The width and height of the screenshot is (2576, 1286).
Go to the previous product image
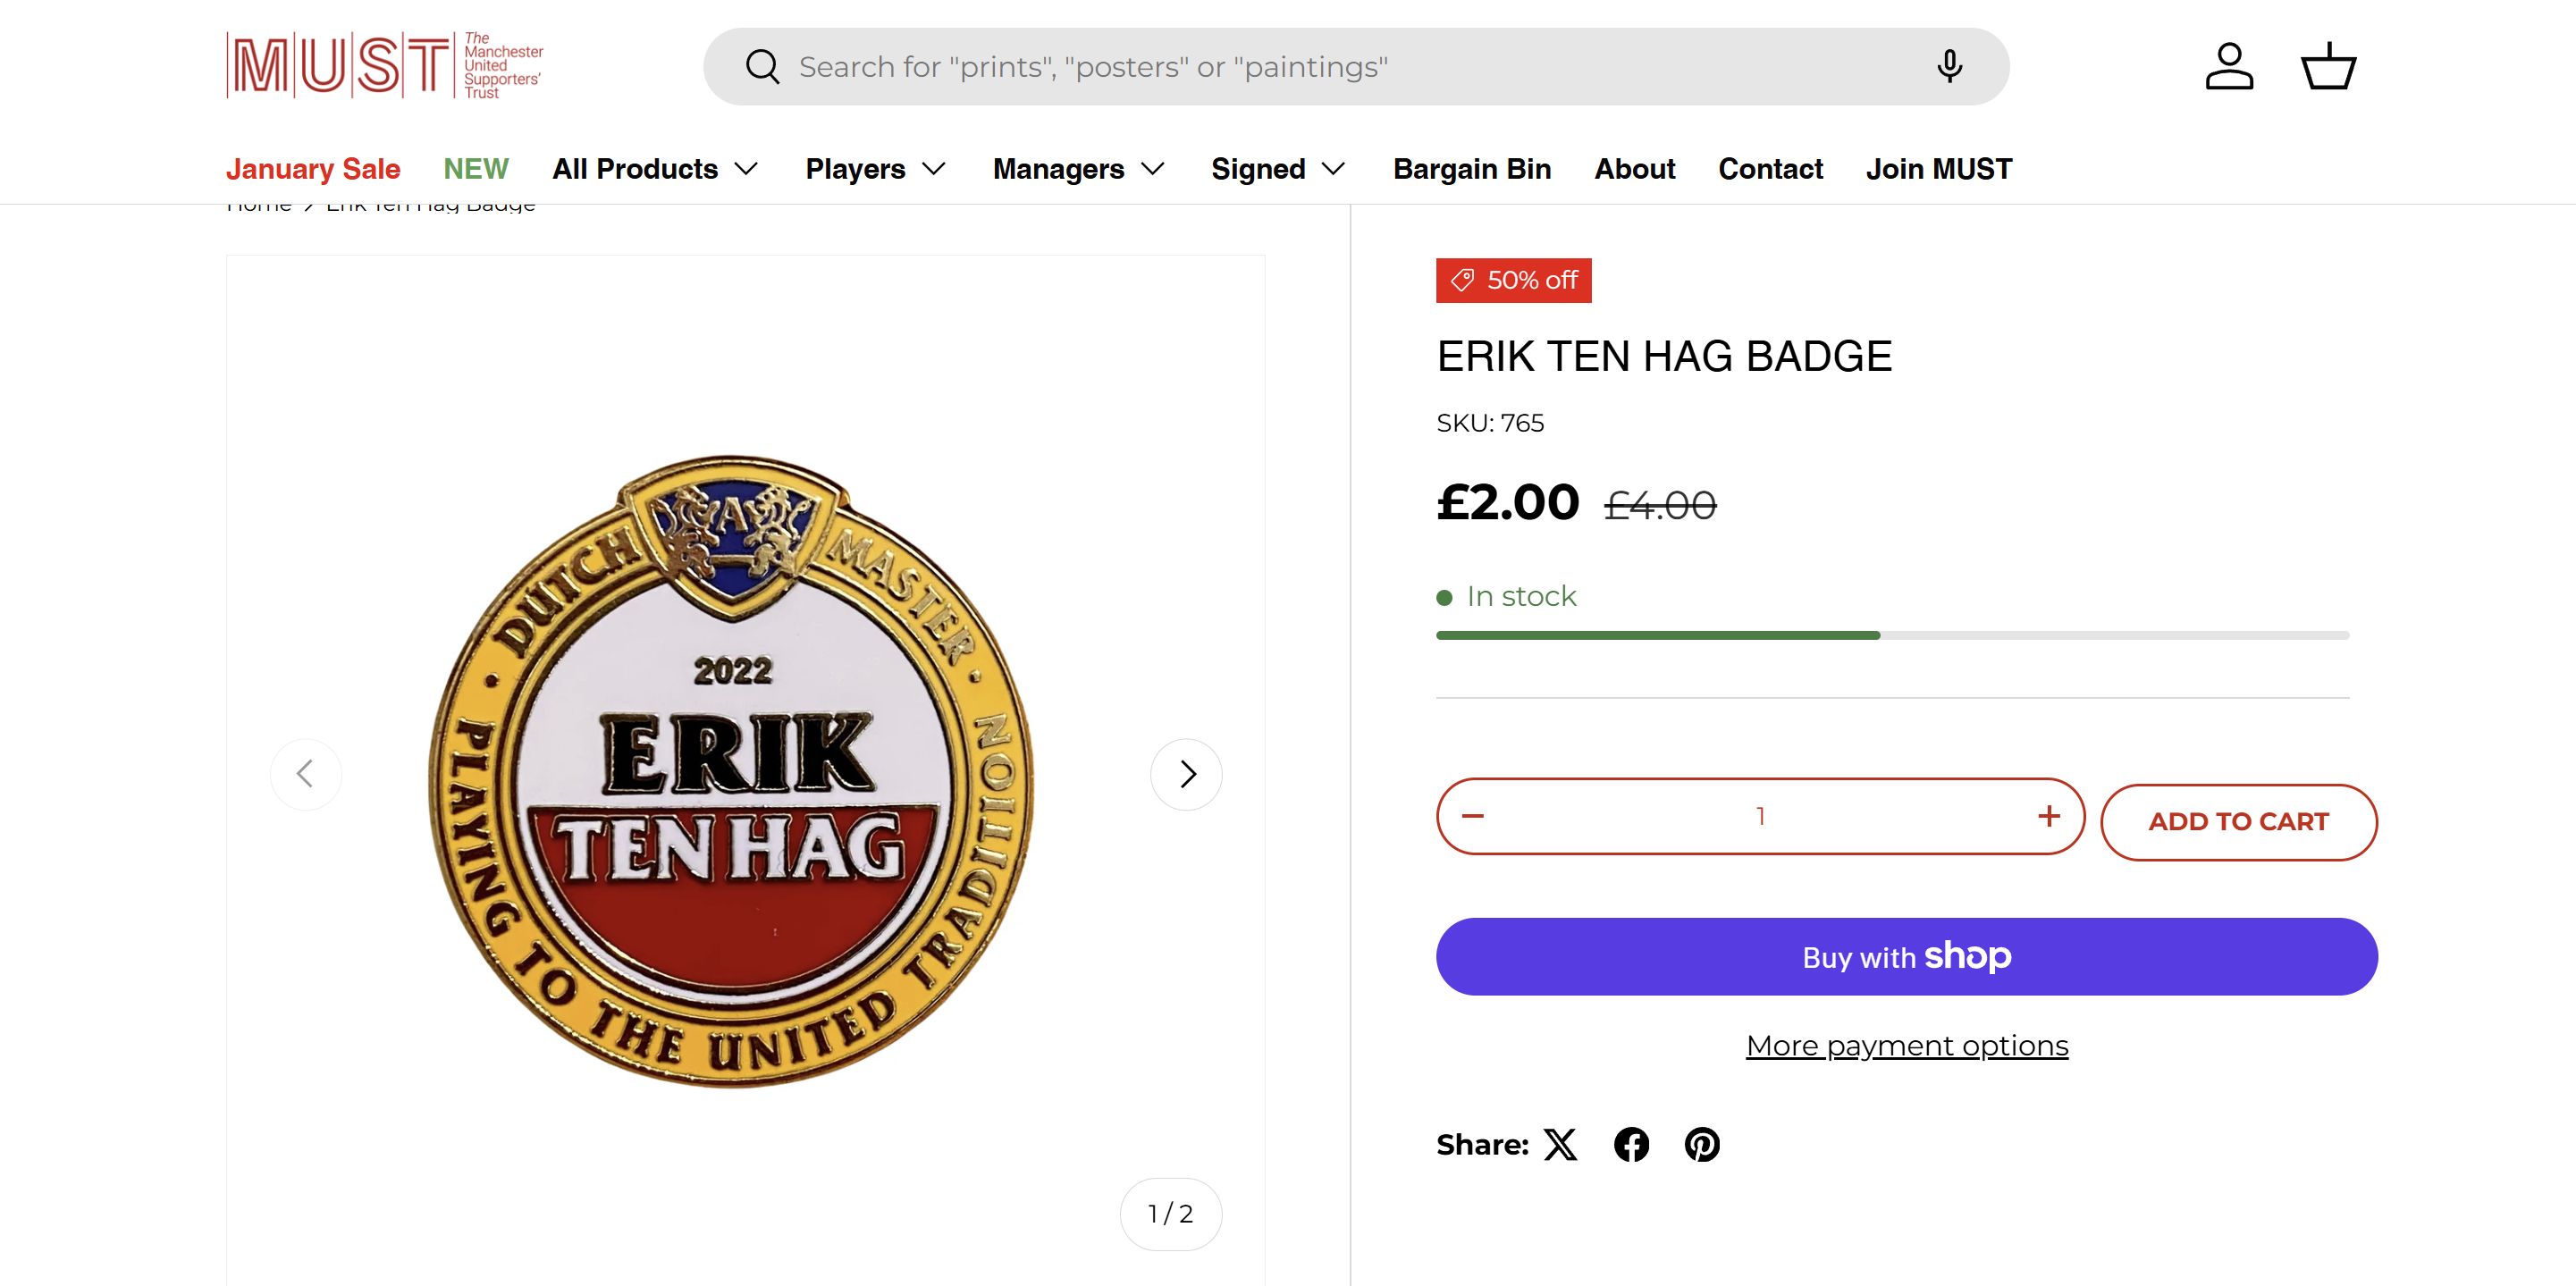[306, 774]
